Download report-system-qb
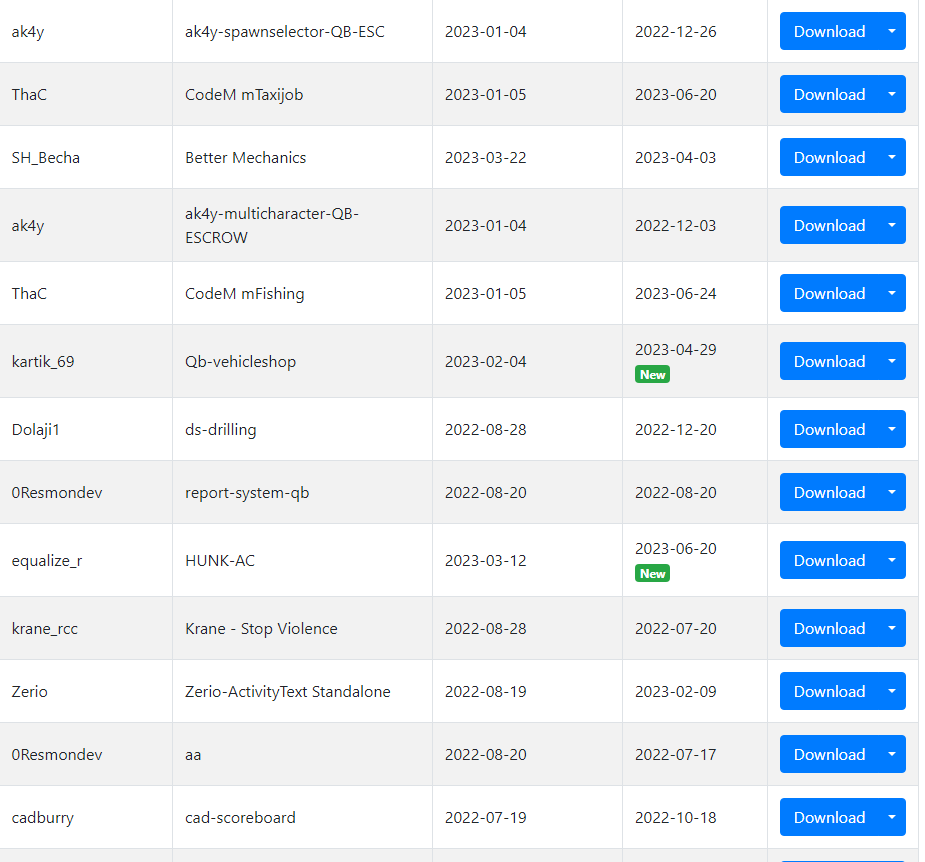This screenshot has width=925, height=862. coord(829,492)
